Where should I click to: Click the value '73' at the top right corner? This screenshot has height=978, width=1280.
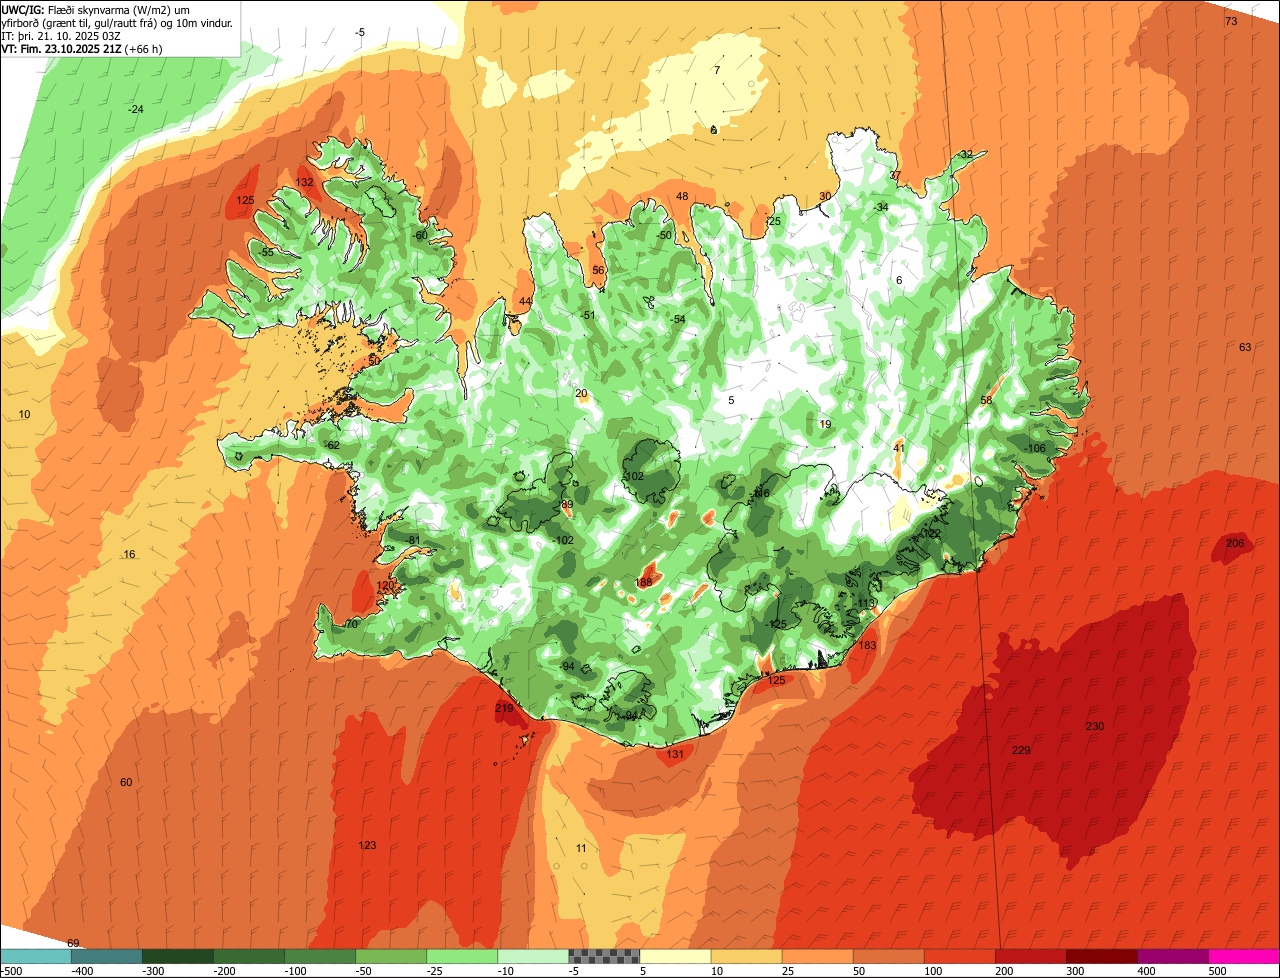[1231, 21]
